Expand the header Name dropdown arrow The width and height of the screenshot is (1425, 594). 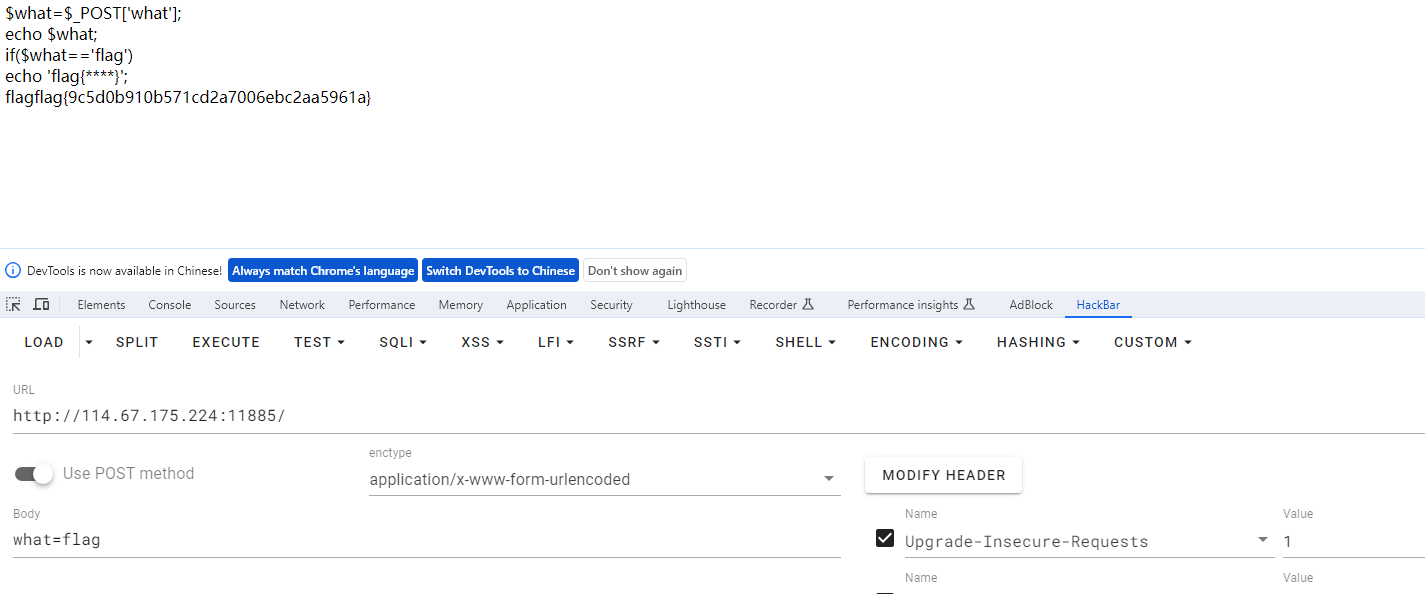pos(1262,541)
